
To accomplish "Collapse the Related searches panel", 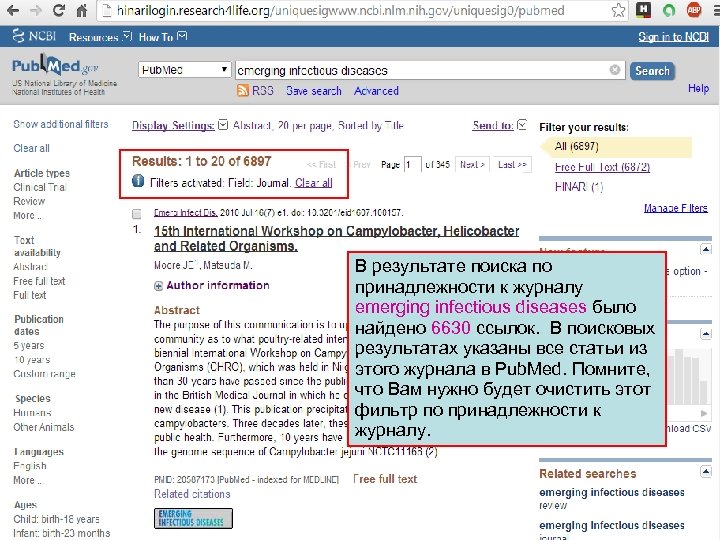I will coord(706,471).
